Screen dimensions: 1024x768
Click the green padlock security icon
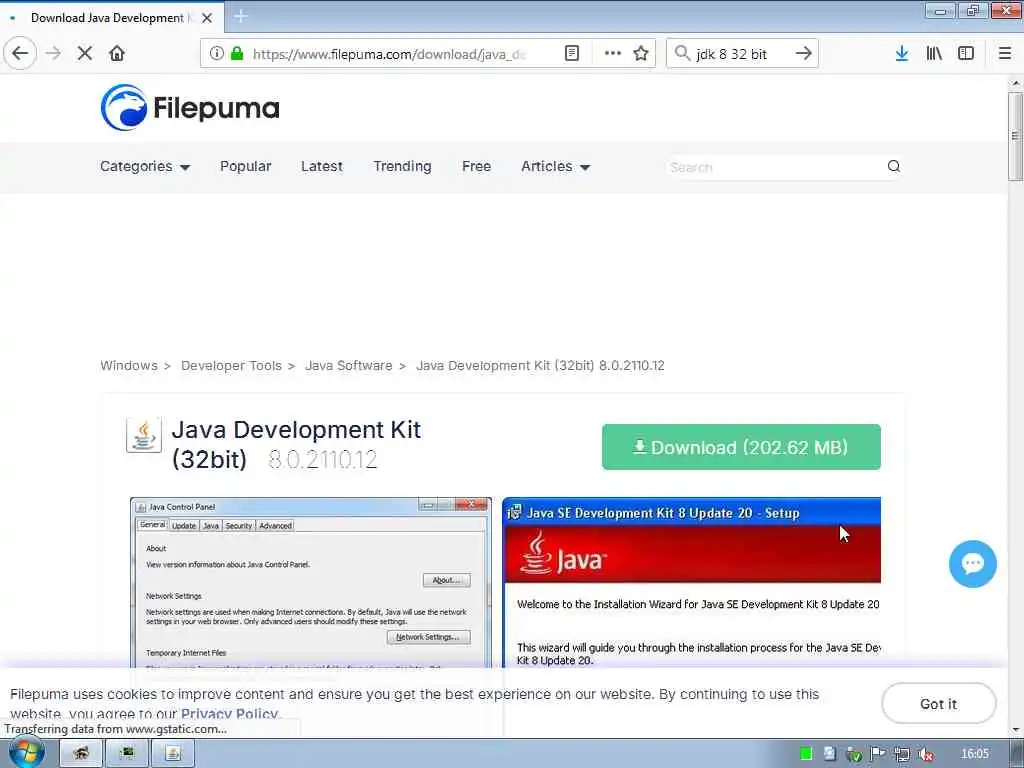[237, 54]
